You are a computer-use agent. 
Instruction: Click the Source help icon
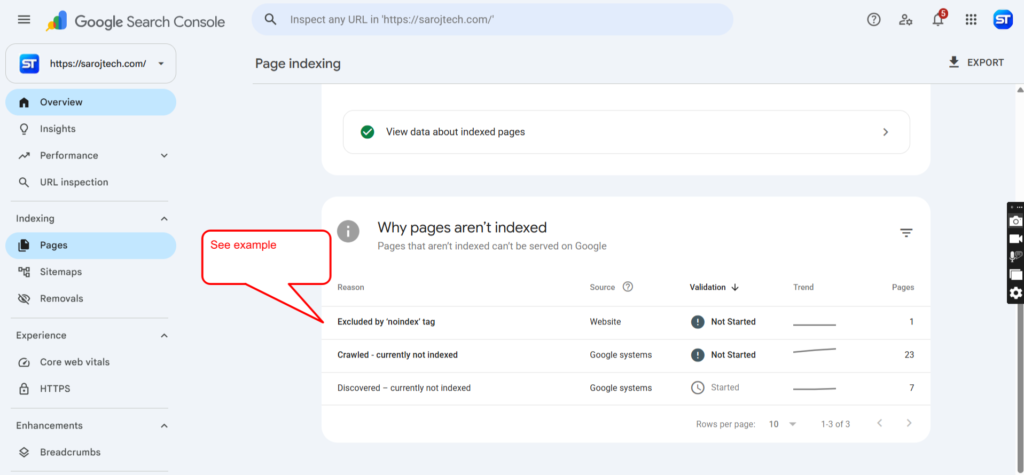(628, 286)
